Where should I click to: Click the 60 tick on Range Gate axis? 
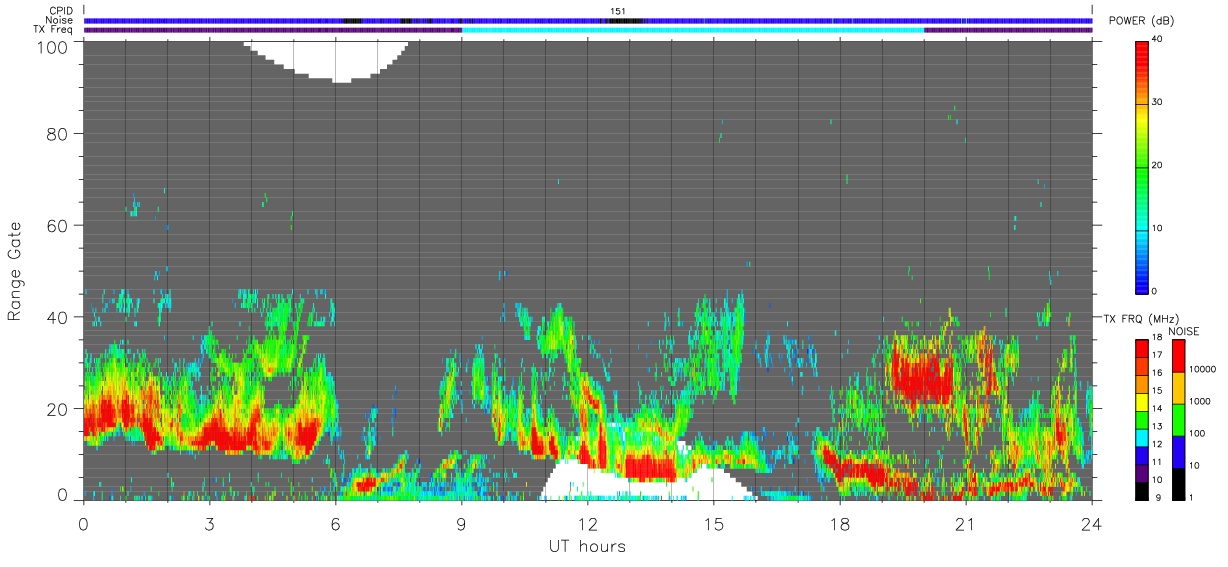56,225
